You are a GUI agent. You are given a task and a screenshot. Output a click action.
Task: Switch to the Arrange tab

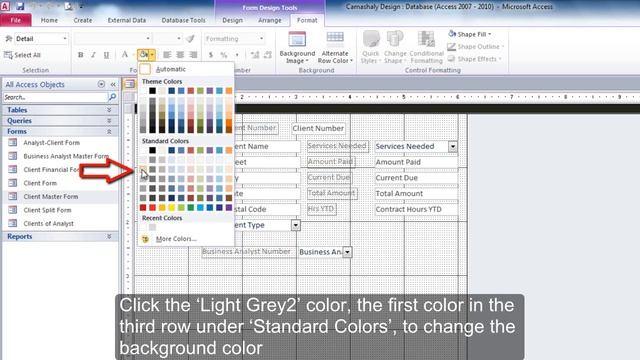tap(270, 20)
